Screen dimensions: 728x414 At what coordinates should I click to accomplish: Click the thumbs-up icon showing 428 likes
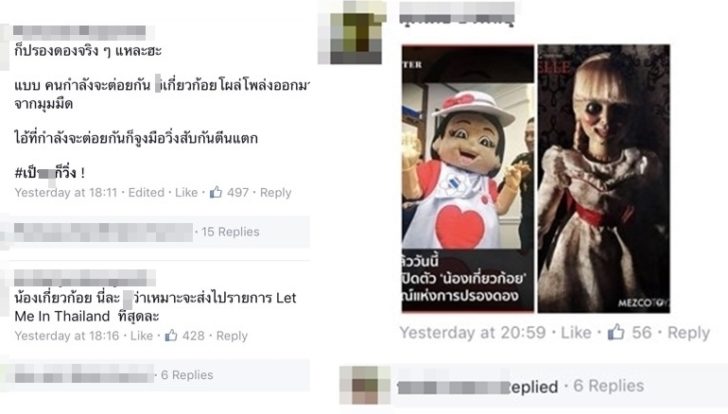(x=171, y=335)
